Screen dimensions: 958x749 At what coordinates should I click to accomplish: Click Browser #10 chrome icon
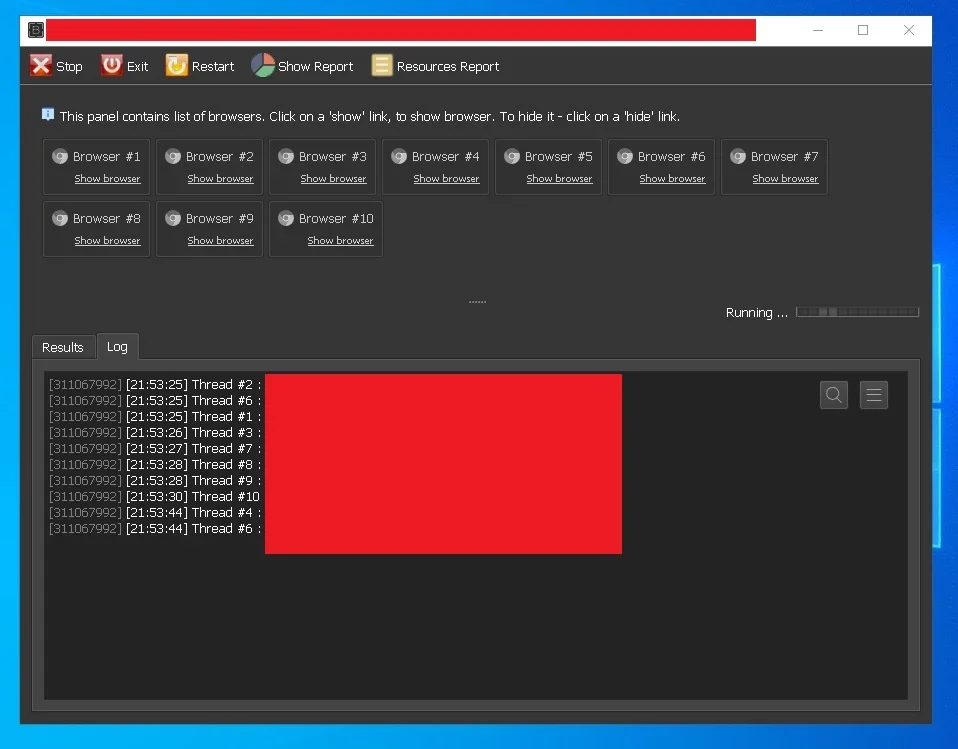pyautogui.click(x=286, y=218)
